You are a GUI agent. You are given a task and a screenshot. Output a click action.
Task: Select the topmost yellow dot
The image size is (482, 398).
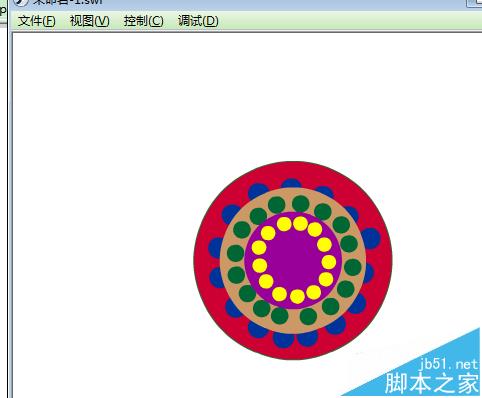coord(300,223)
